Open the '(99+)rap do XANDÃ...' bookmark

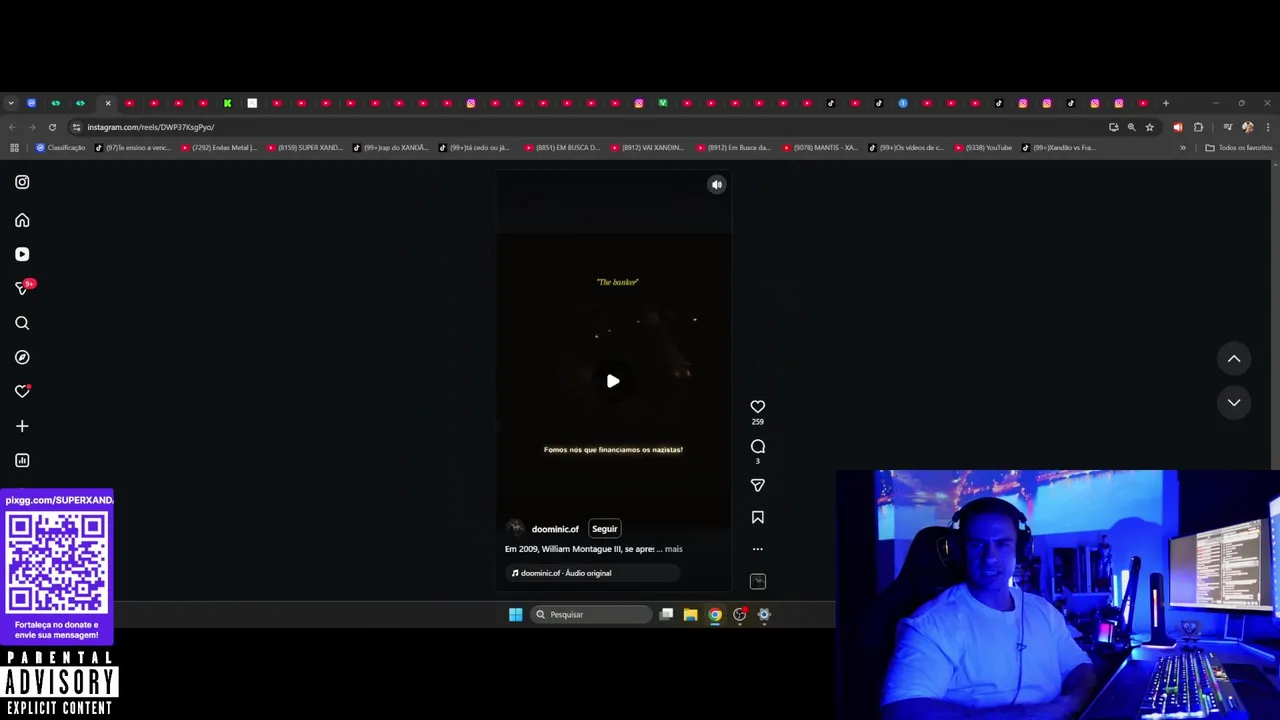391,148
